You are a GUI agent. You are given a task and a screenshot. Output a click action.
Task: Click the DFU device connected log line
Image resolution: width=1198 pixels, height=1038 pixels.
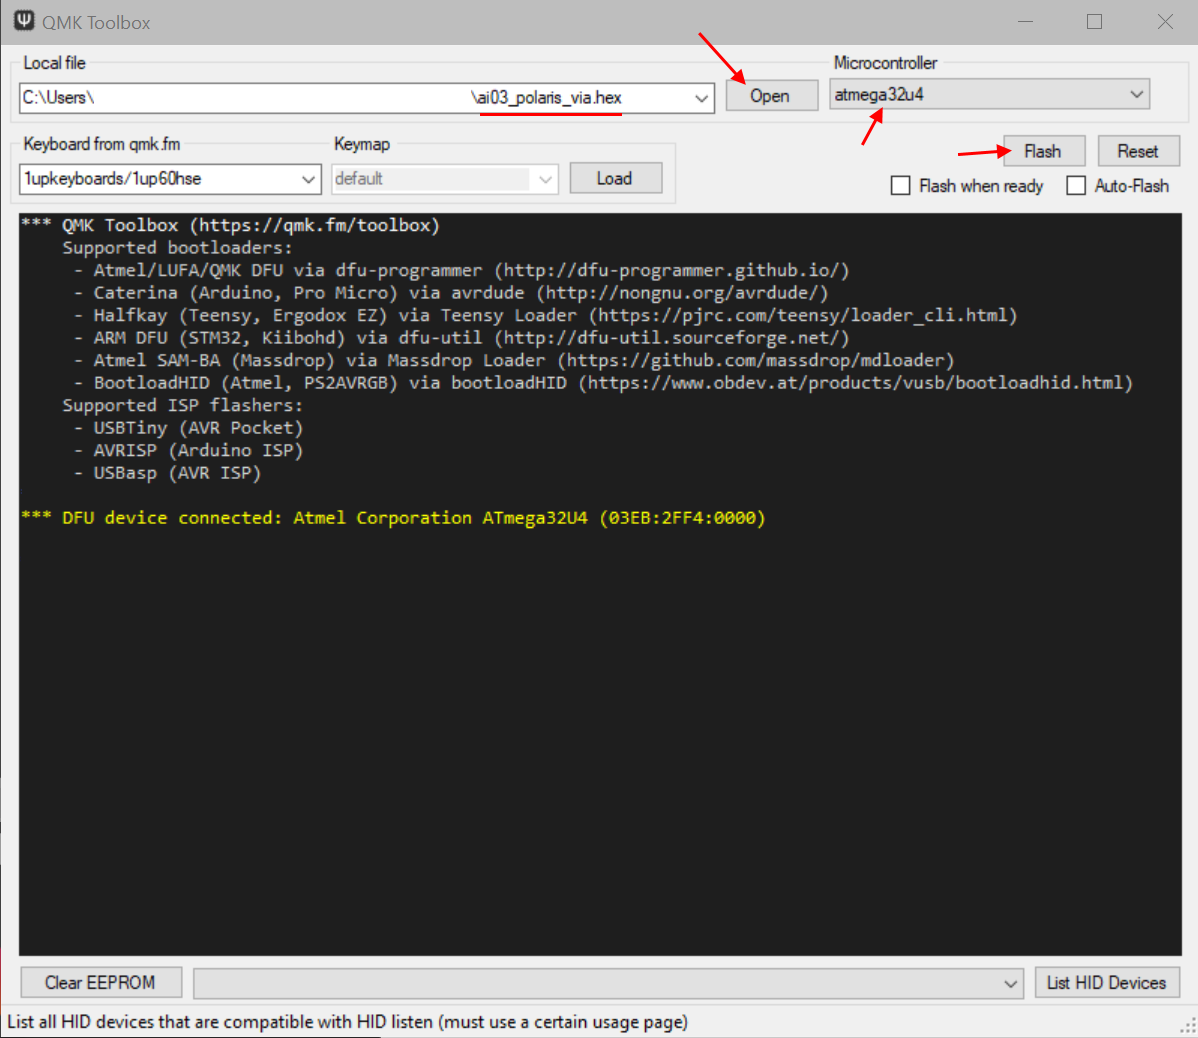(393, 518)
